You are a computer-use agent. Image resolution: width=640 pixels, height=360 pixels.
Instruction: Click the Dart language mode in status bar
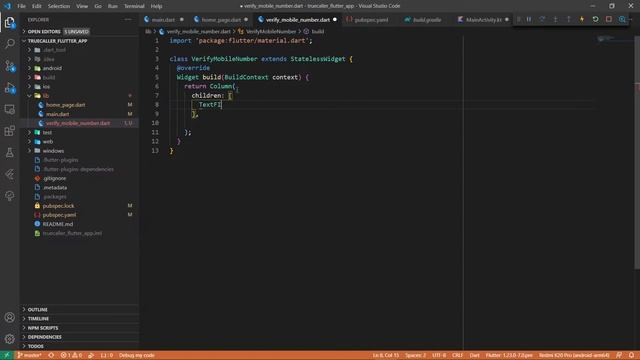click(474, 355)
